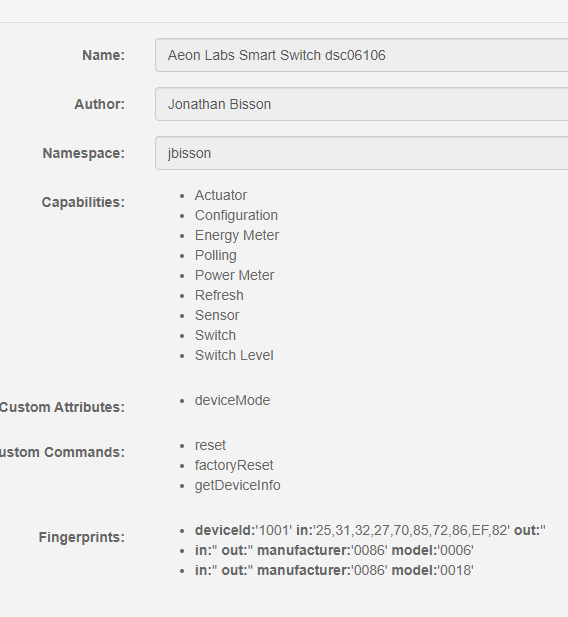Select the Sensor capability entry
The height and width of the screenshot is (617, 568).
pyautogui.click(x=217, y=315)
